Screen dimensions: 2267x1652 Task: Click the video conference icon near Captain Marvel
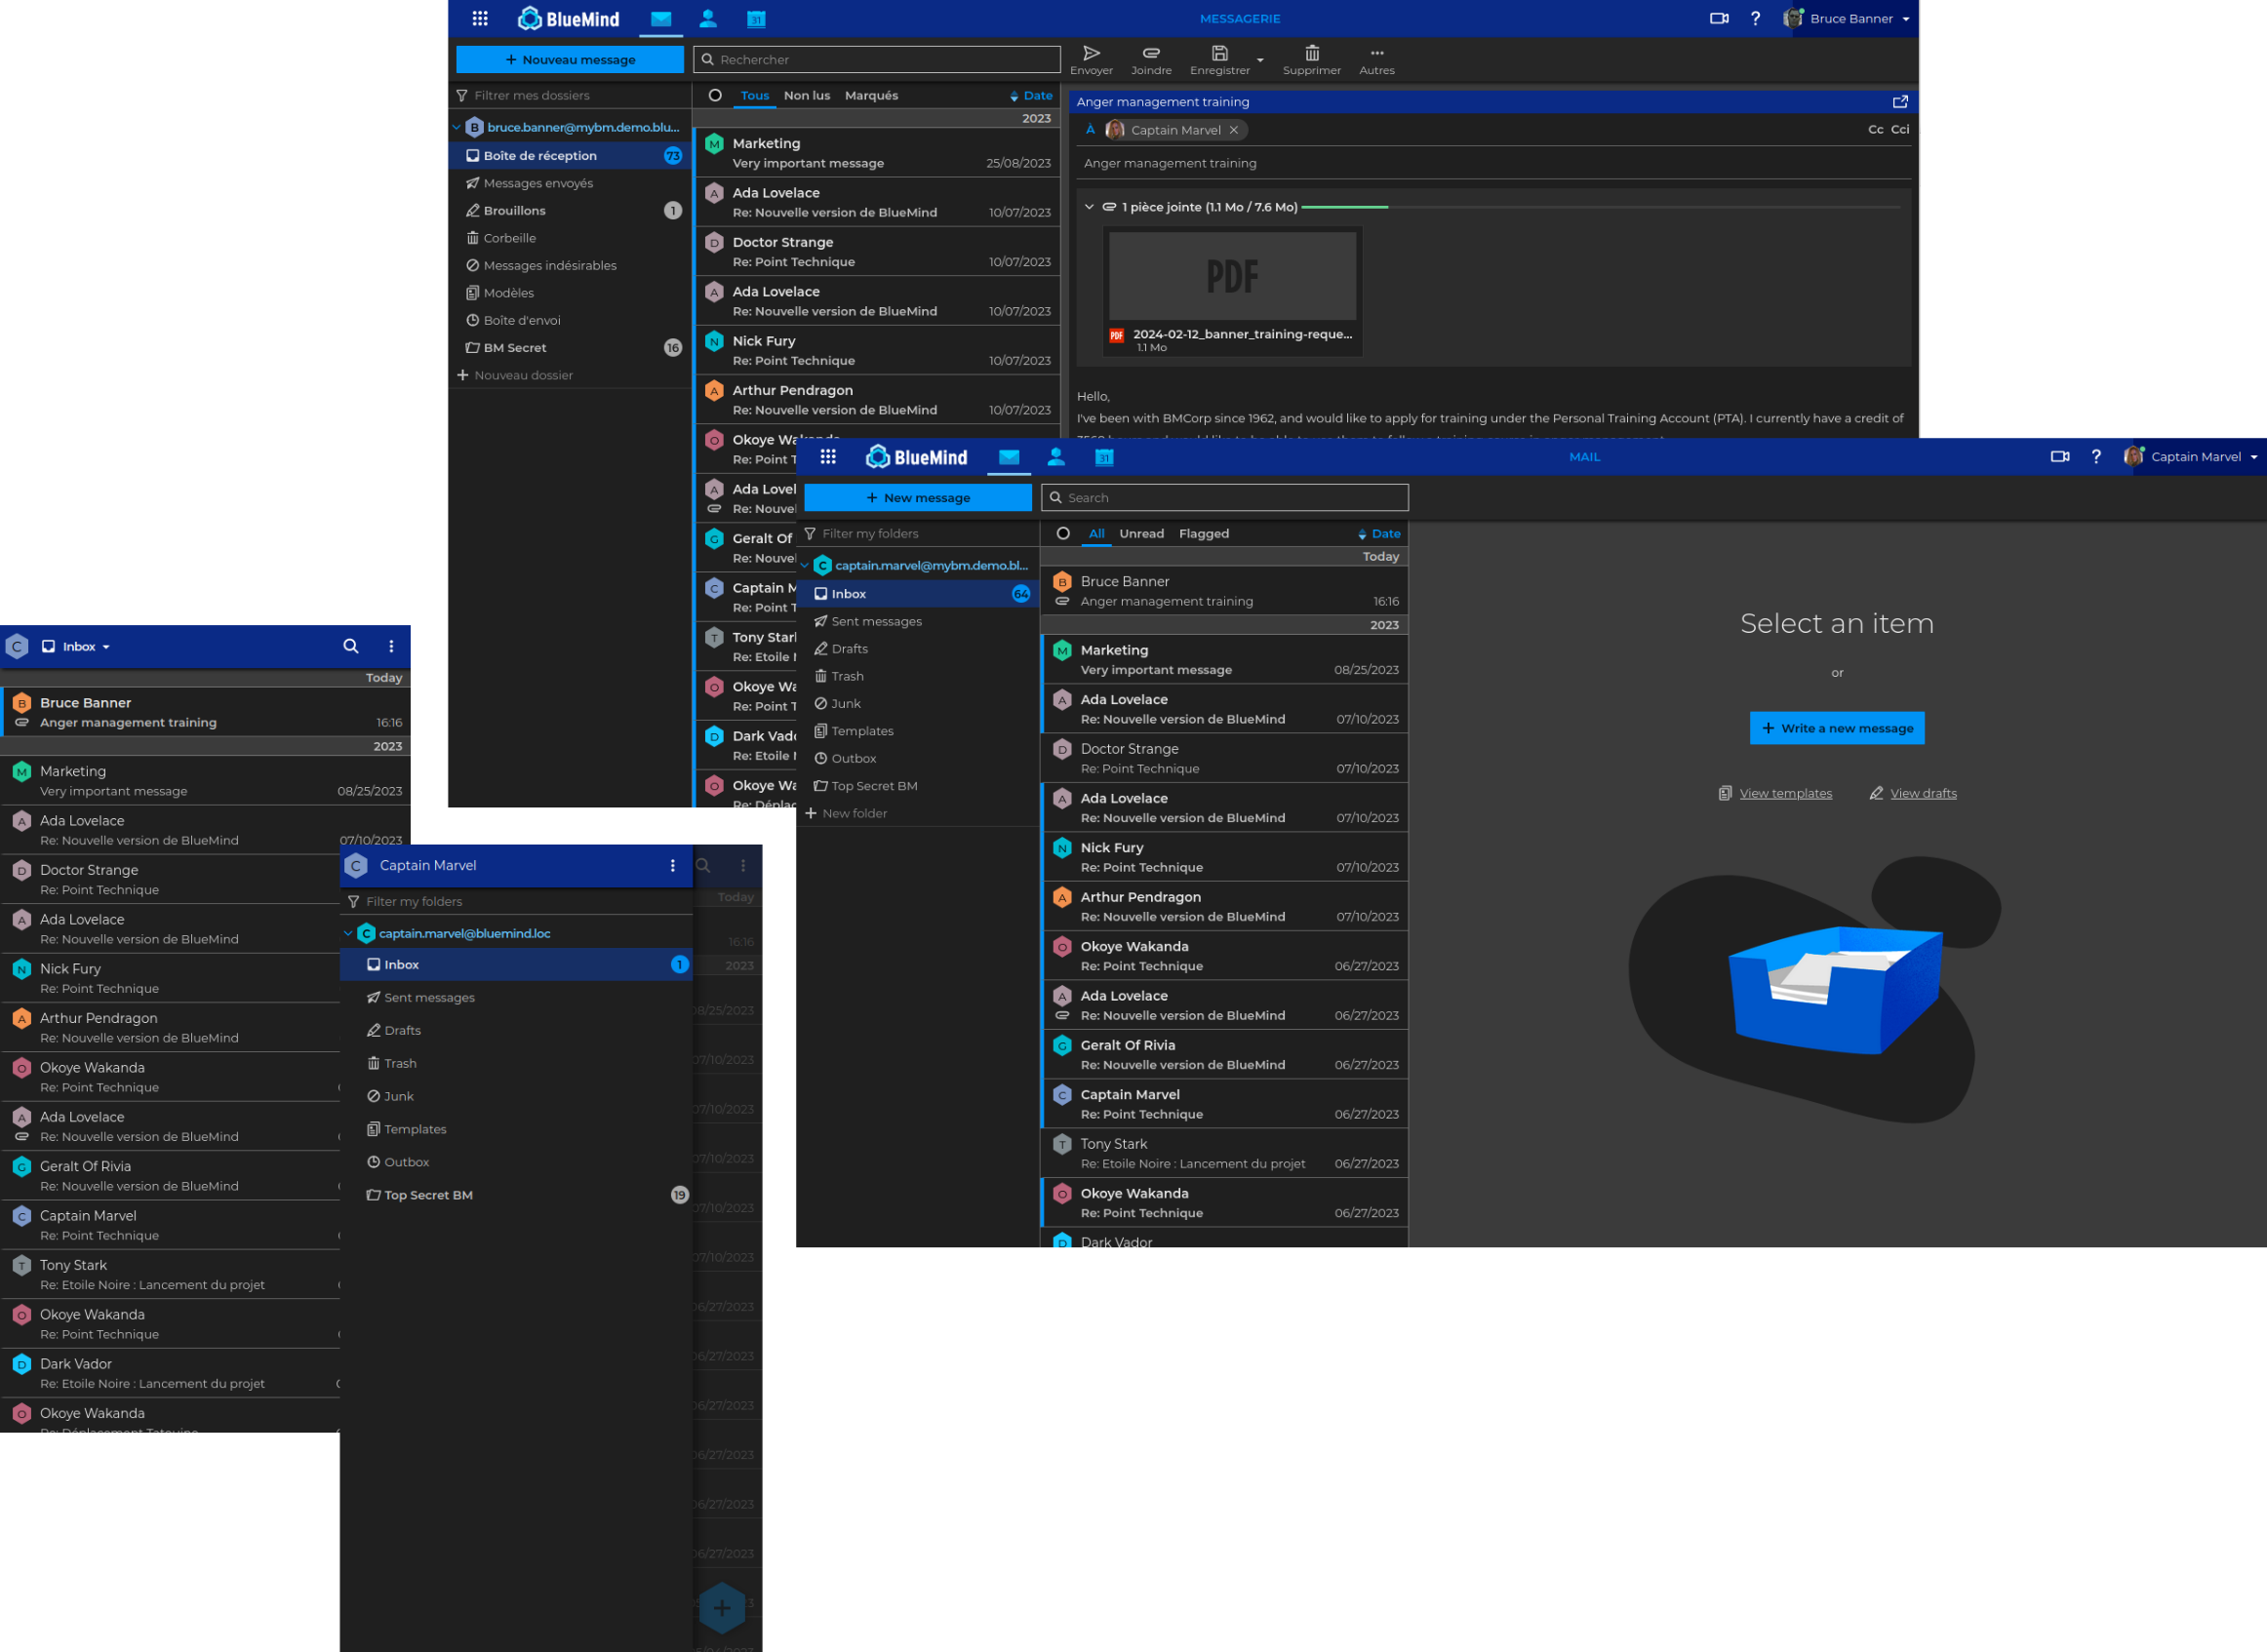2059,457
